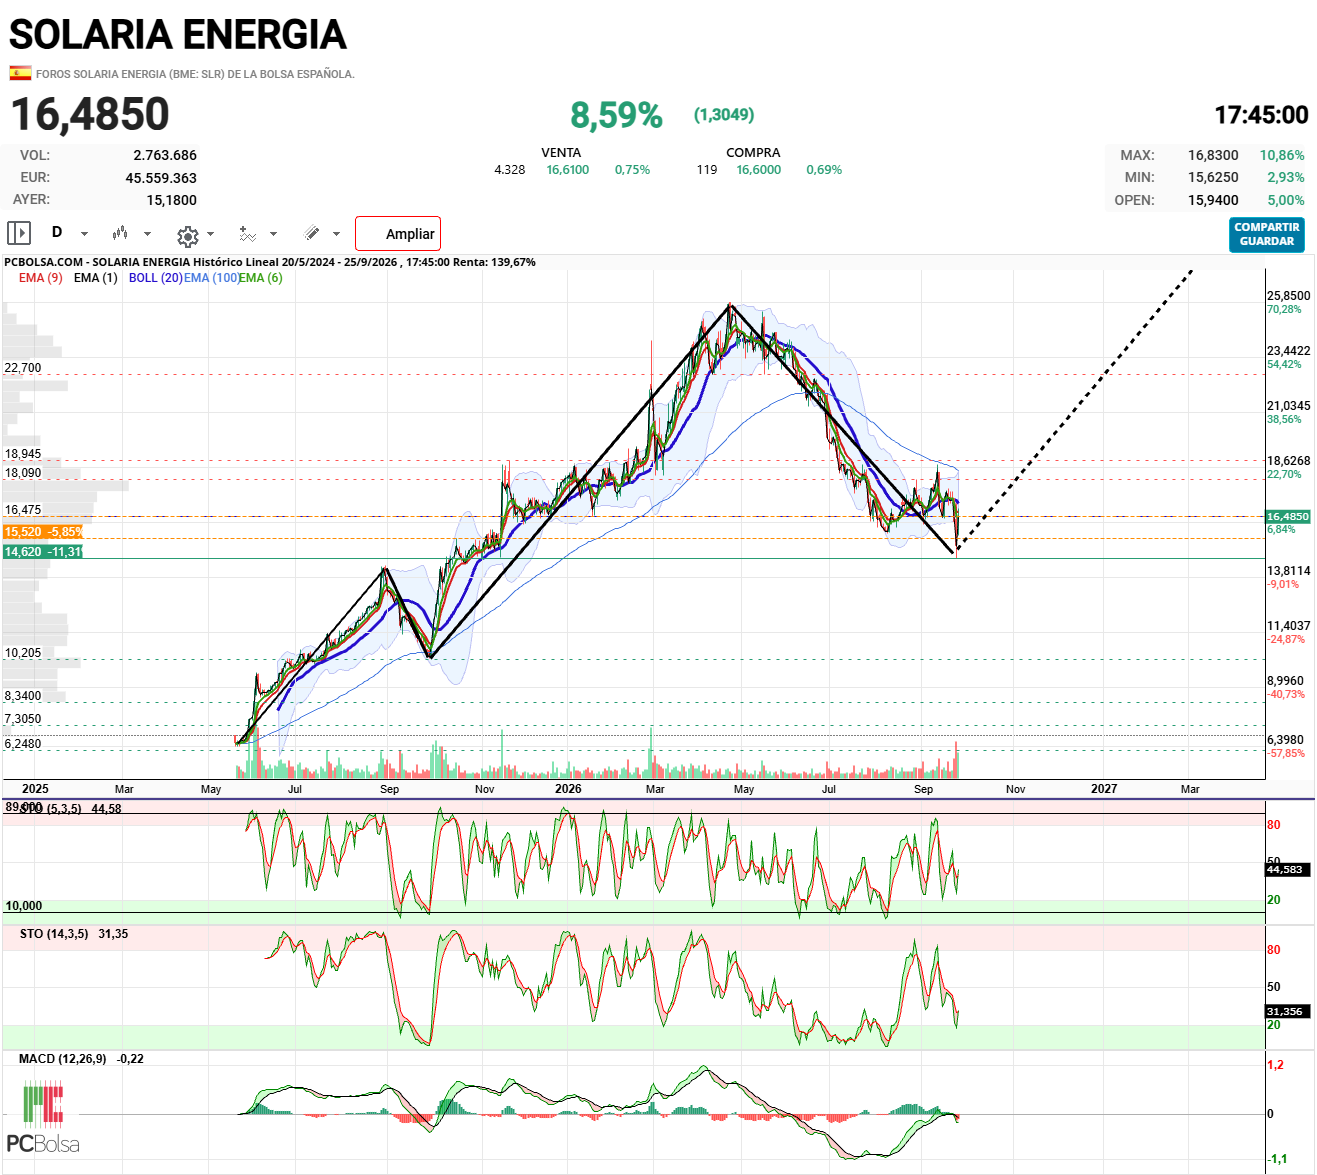The image size is (1317, 1175).
Task: Click the AYER value 15,1800
Action: tap(172, 200)
